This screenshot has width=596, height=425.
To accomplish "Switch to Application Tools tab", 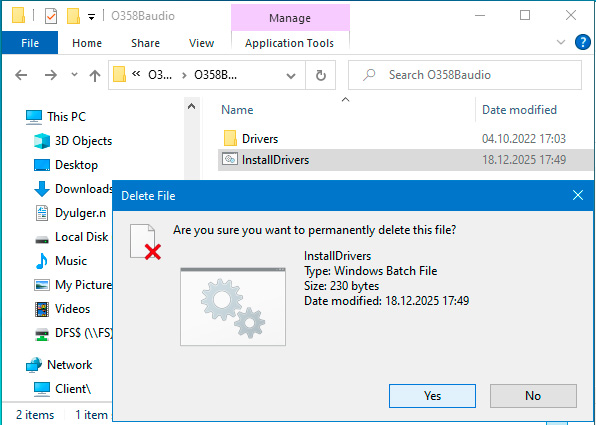I will click(x=289, y=43).
